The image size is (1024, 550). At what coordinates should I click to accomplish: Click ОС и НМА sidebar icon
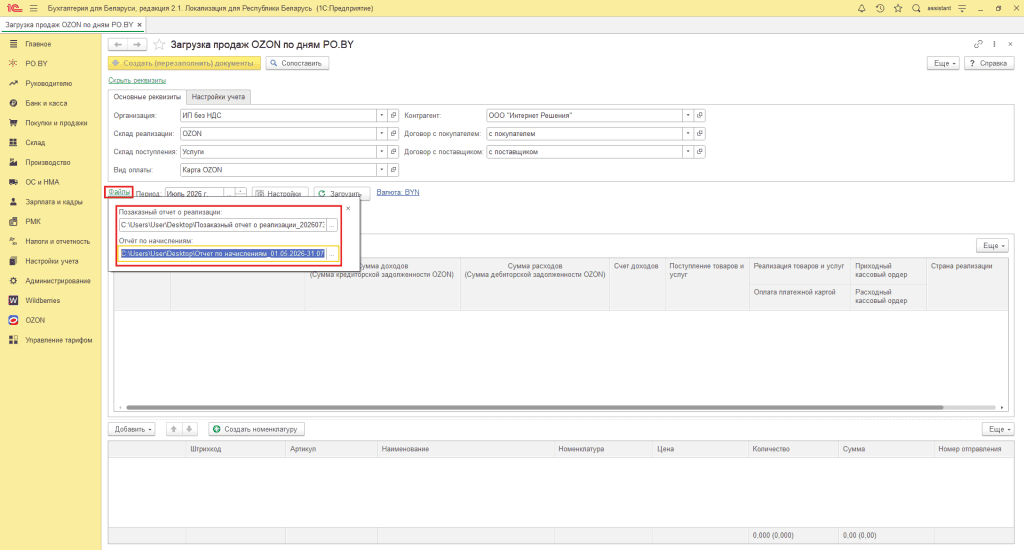(13, 182)
